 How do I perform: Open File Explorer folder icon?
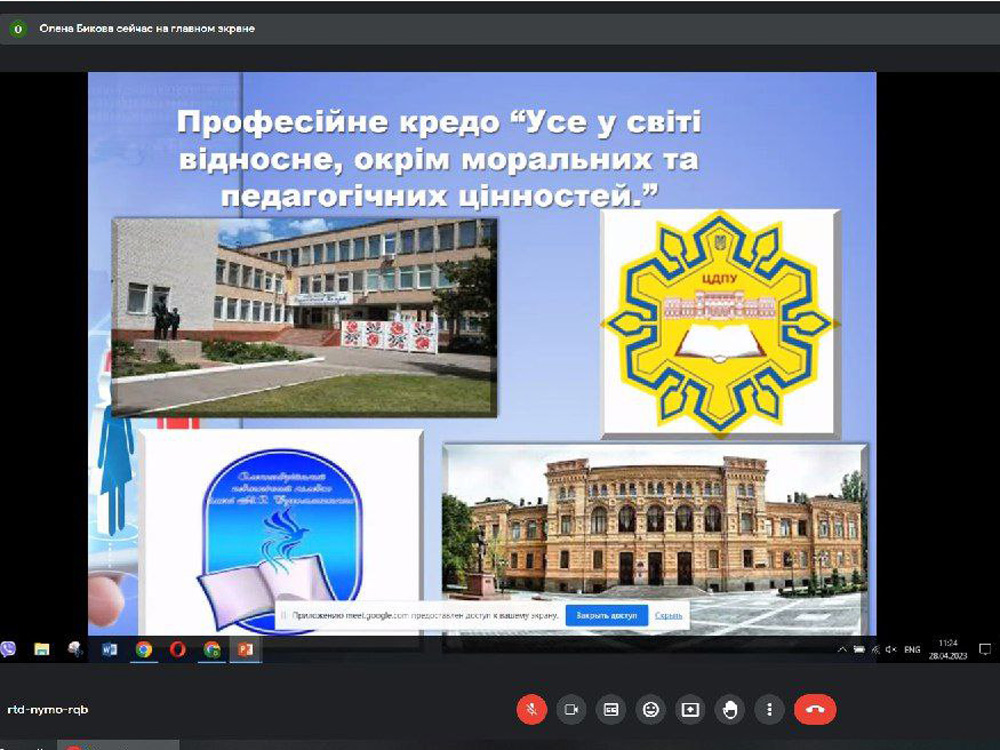click(x=42, y=649)
